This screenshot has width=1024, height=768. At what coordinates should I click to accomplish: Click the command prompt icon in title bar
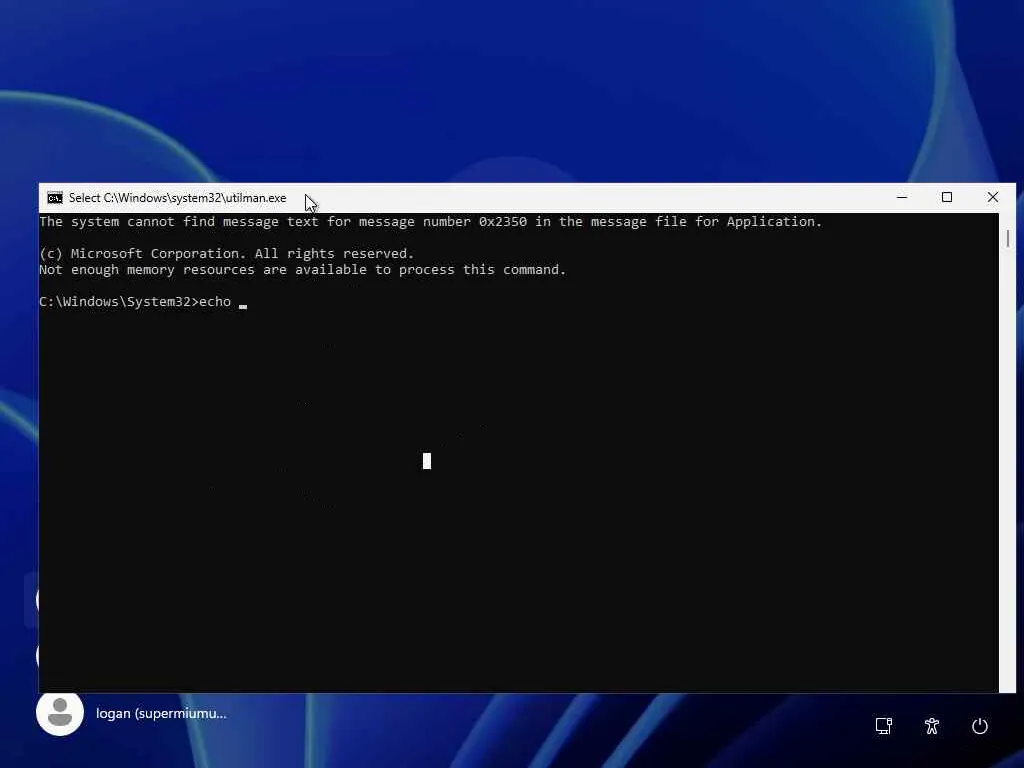(x=55, y=198)
